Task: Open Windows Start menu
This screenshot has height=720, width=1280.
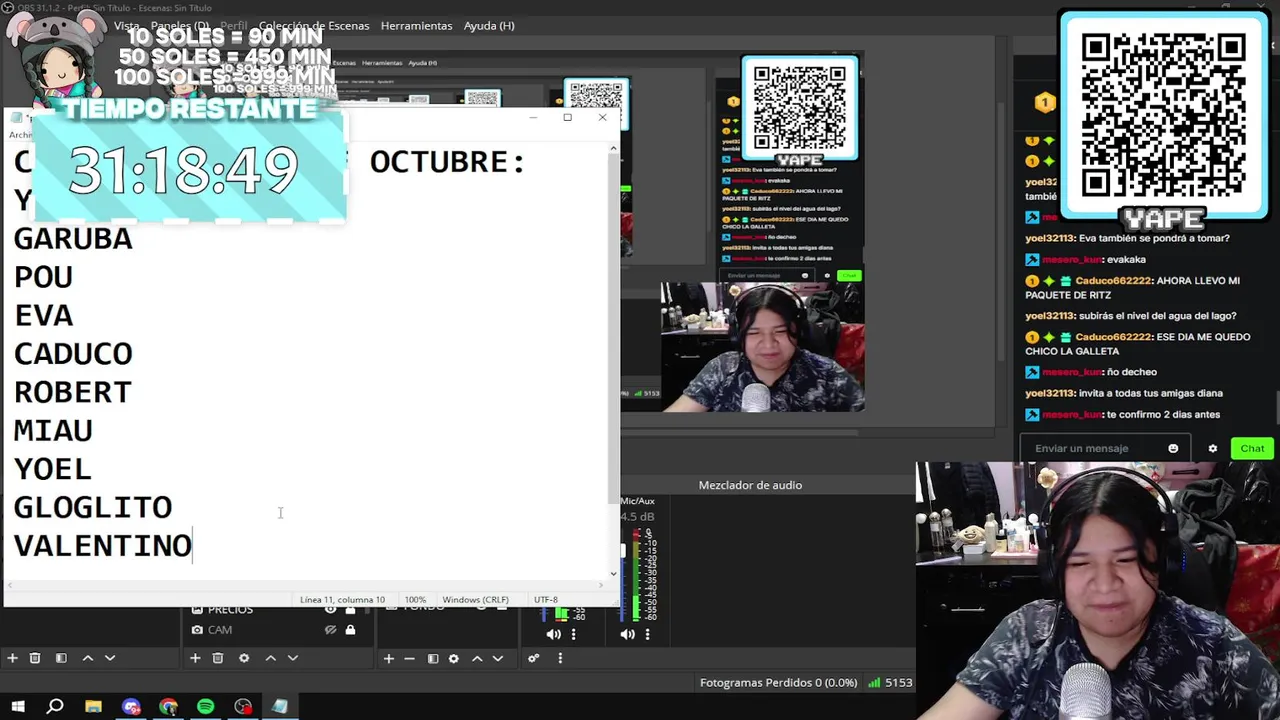Action: 18,707
